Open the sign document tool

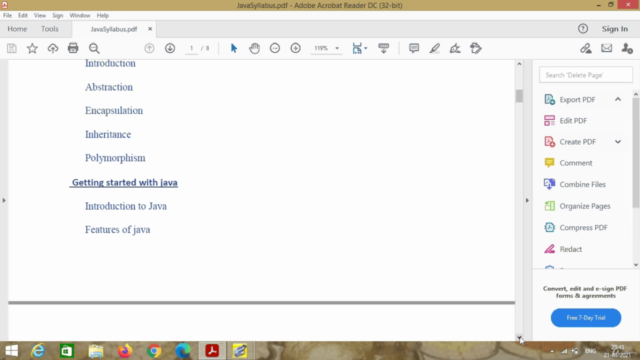(x=455, y=48)
